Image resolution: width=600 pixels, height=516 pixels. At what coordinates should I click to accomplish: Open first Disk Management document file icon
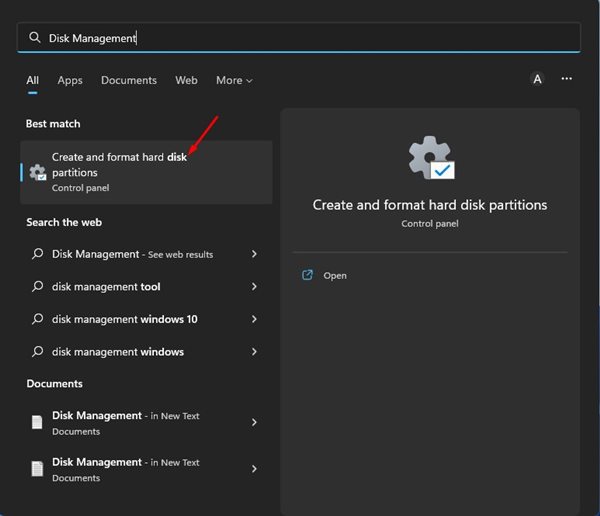(x=37, y=423)
